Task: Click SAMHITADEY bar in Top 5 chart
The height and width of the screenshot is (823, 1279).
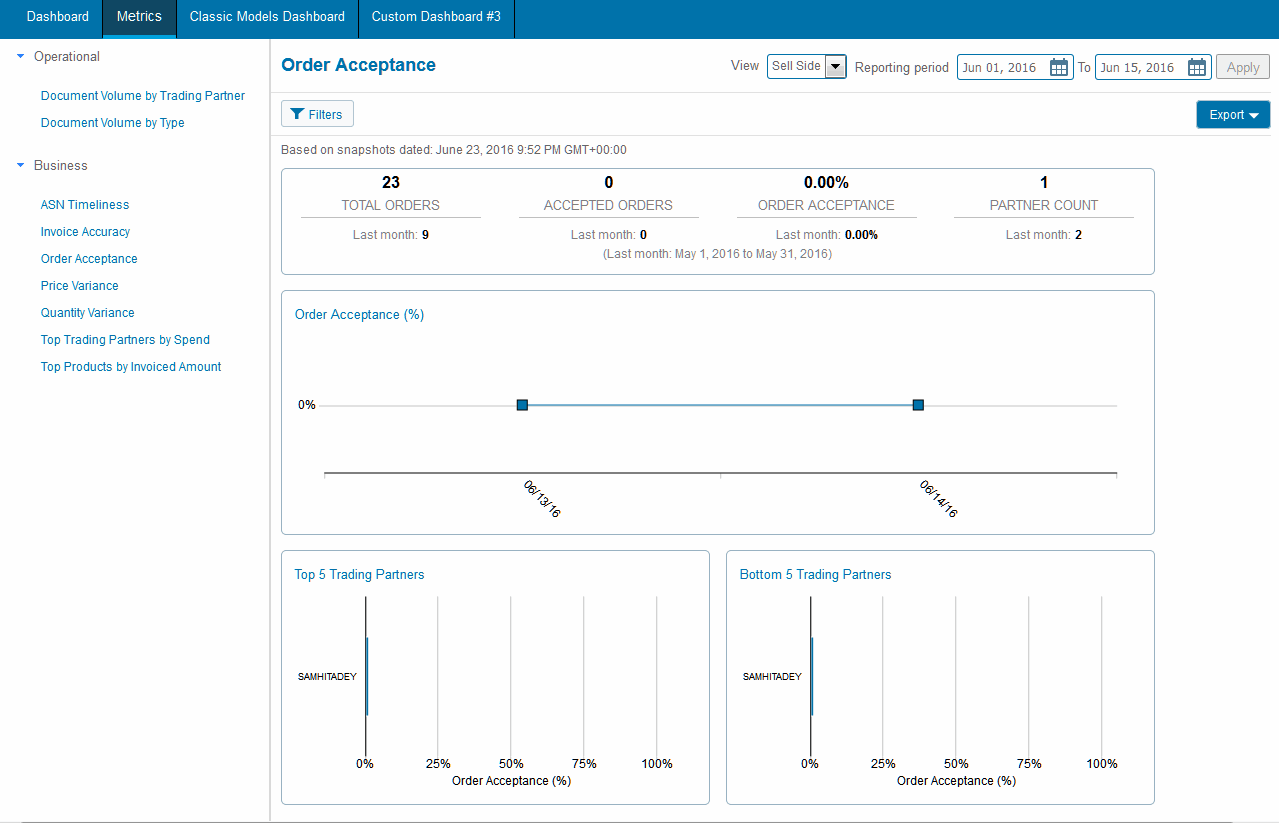Action: (x=367, y=677)
